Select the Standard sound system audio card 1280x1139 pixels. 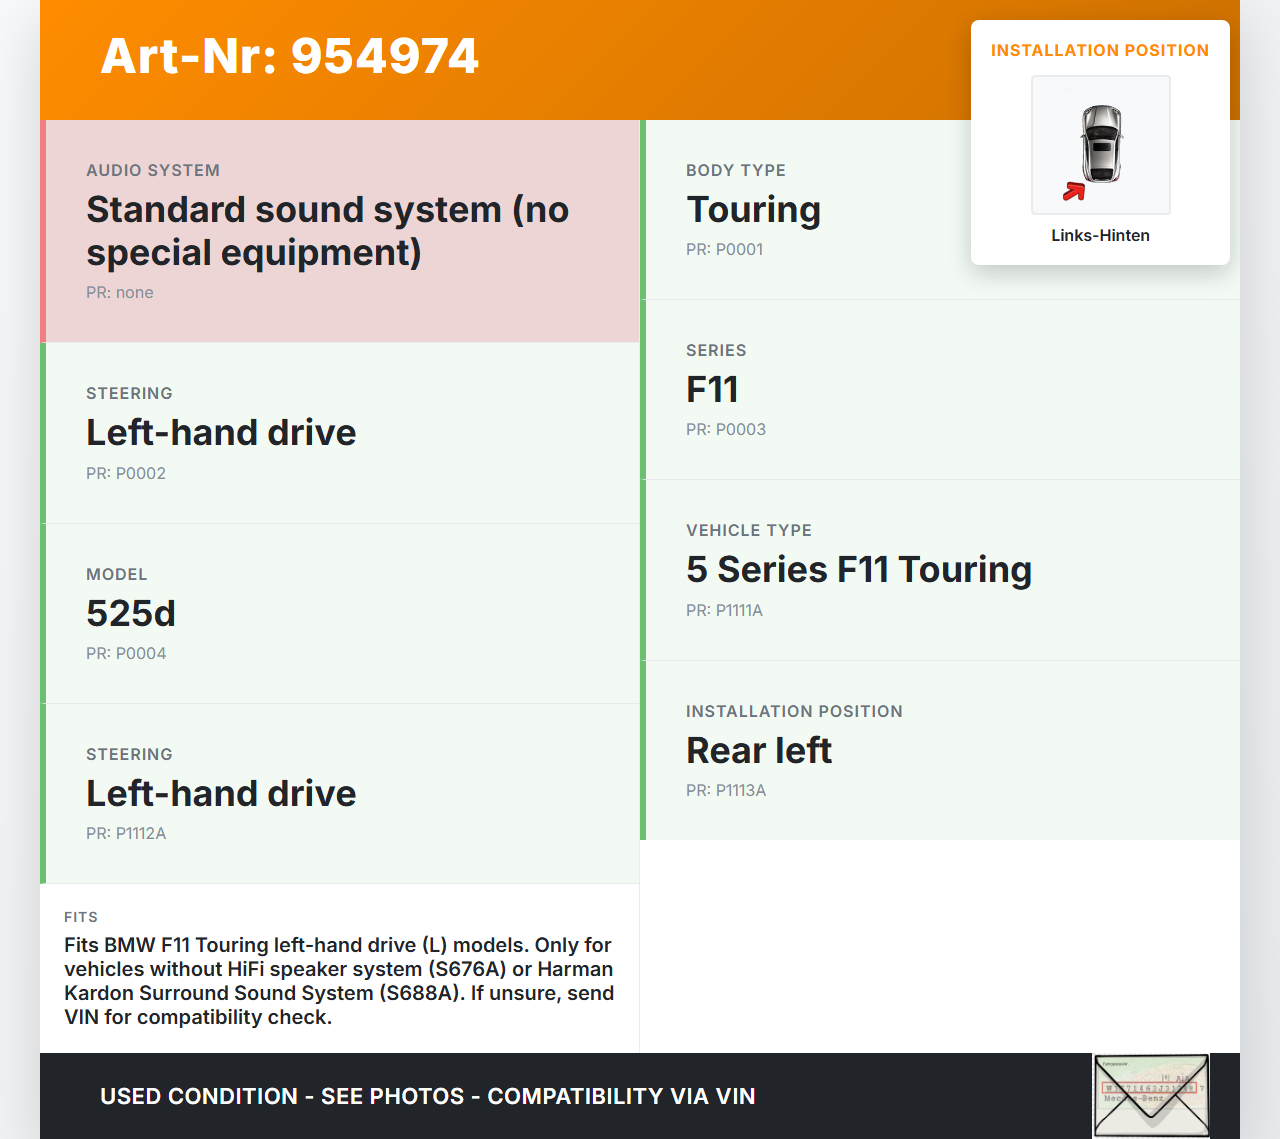pyautogui.click(x=340, y=231)
